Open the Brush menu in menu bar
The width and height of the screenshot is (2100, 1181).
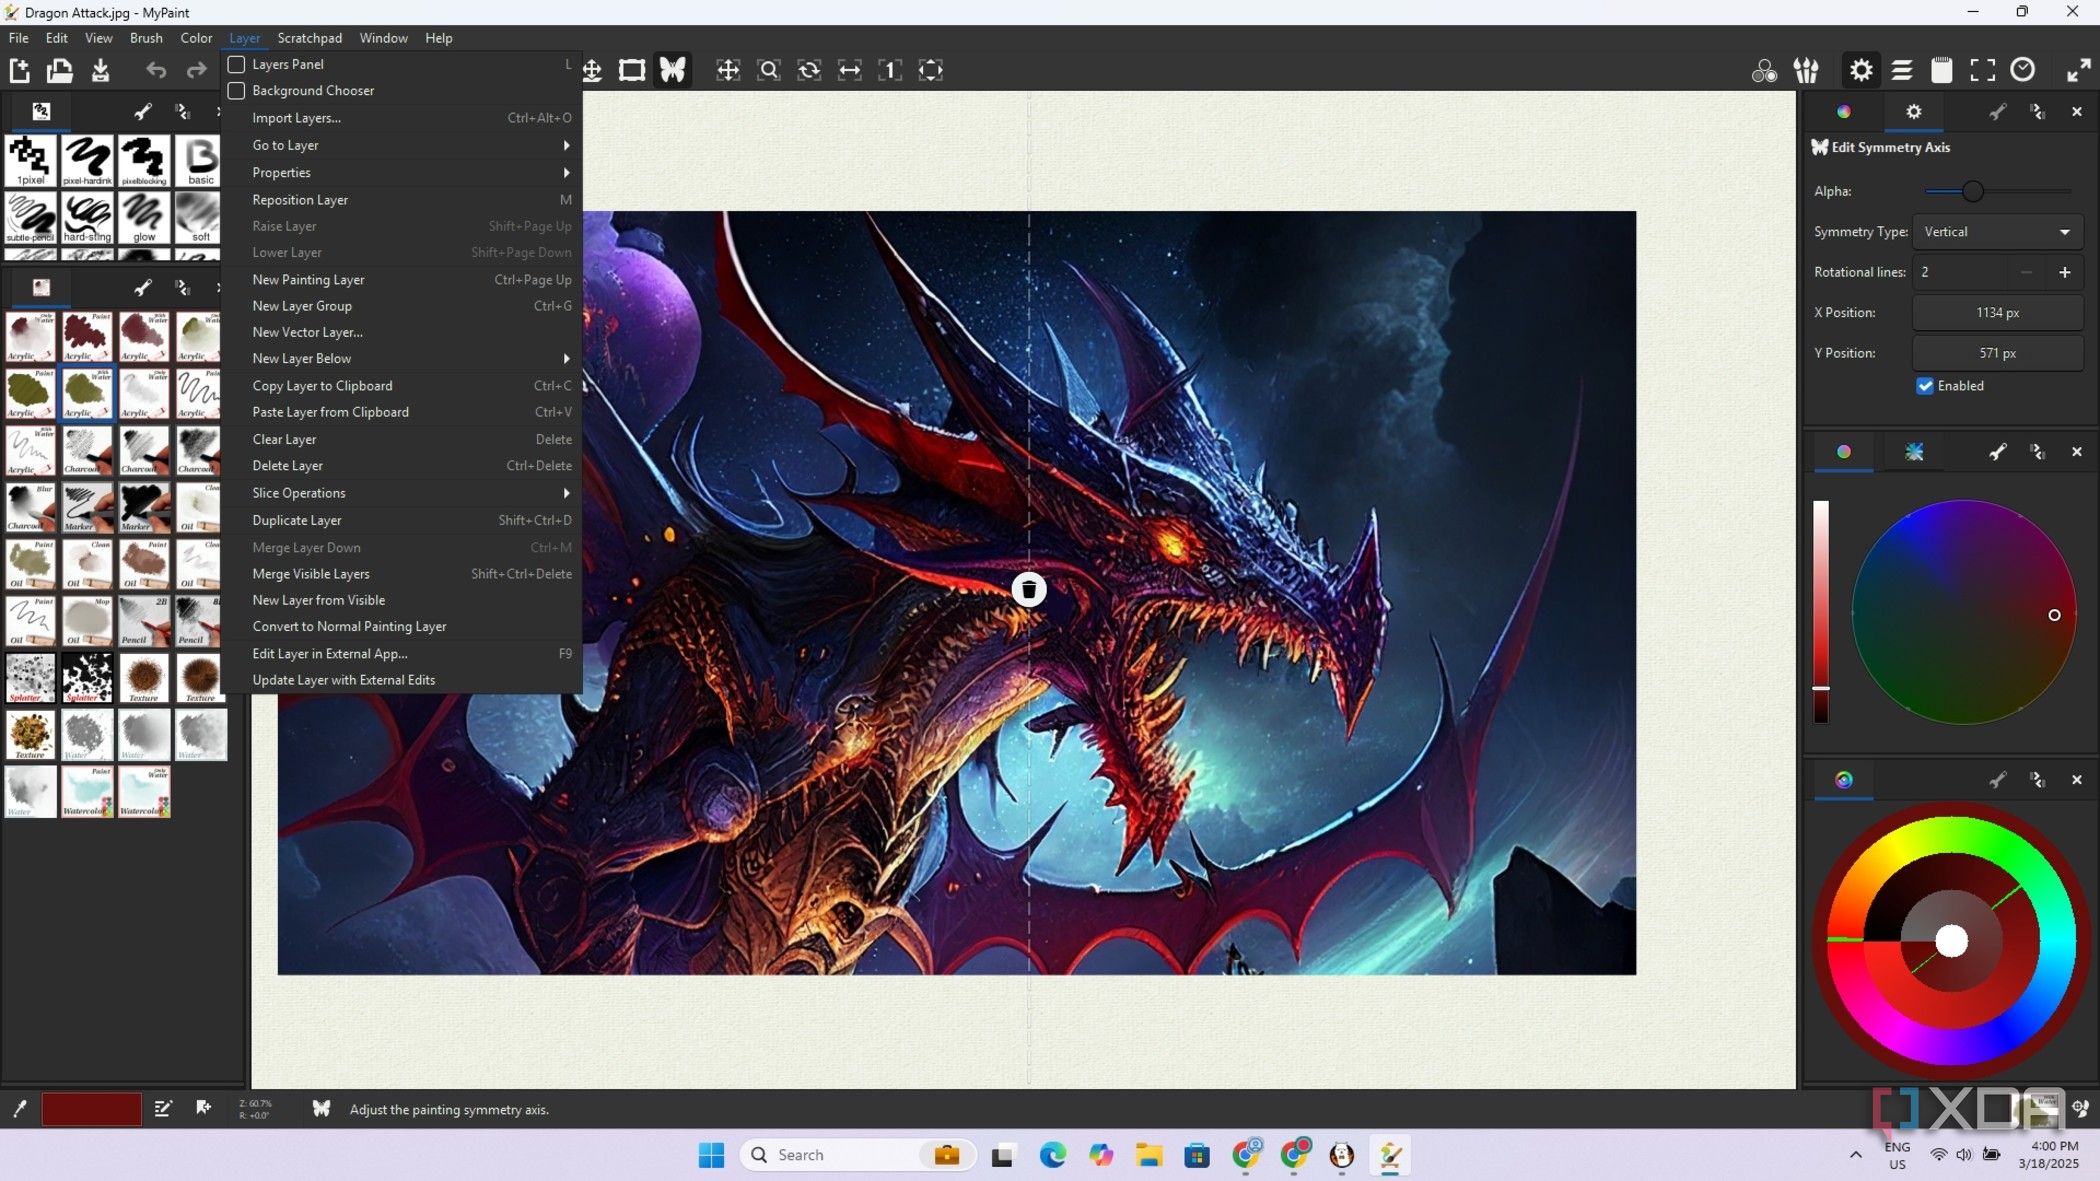(x=146, y=38)
